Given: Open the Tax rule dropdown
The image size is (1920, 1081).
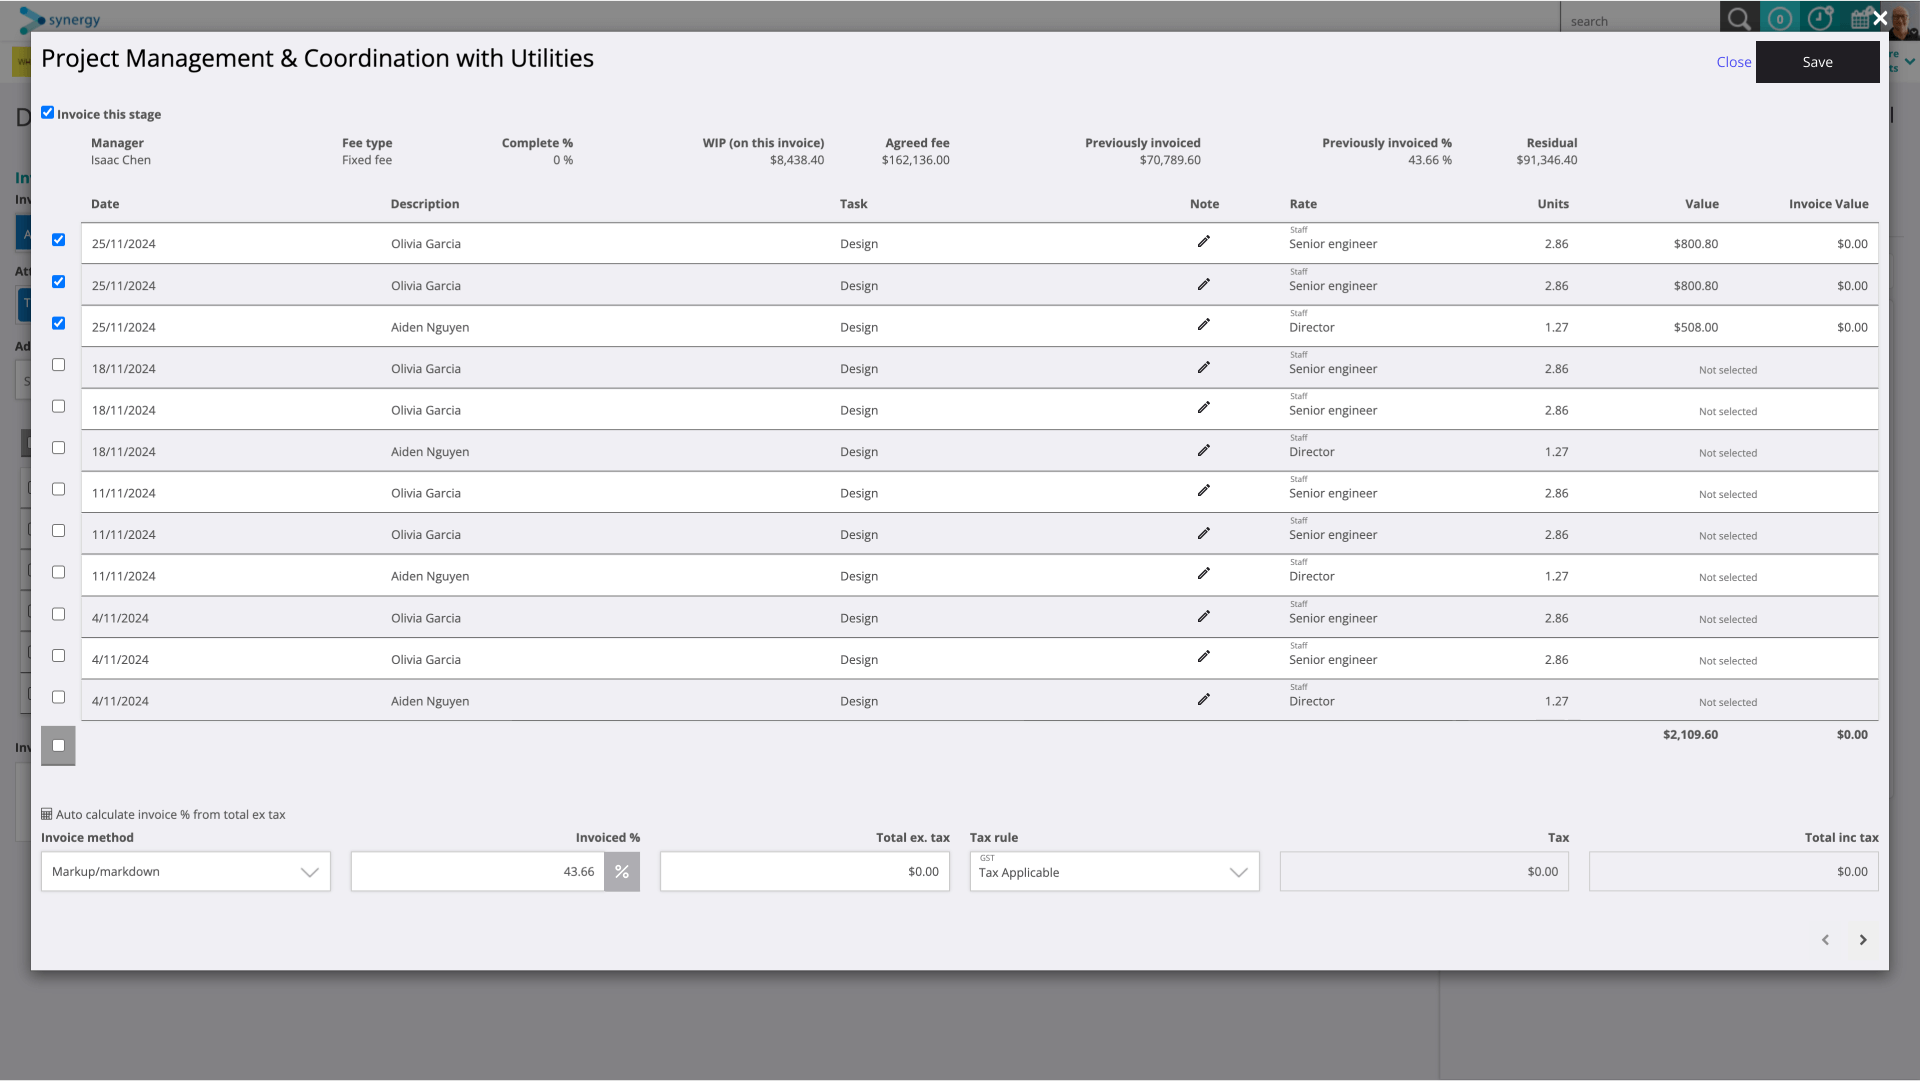Looking at the screenshot, I should click(x=1114, y=871).
